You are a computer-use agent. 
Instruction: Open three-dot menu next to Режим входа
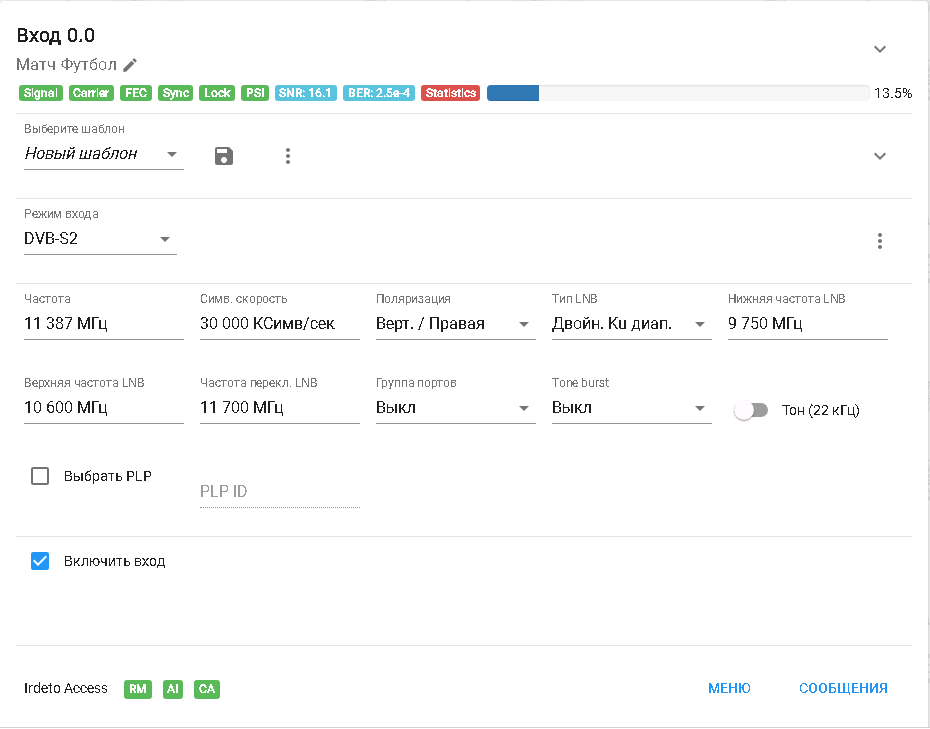pyautogui.click(x=880, y=241)
